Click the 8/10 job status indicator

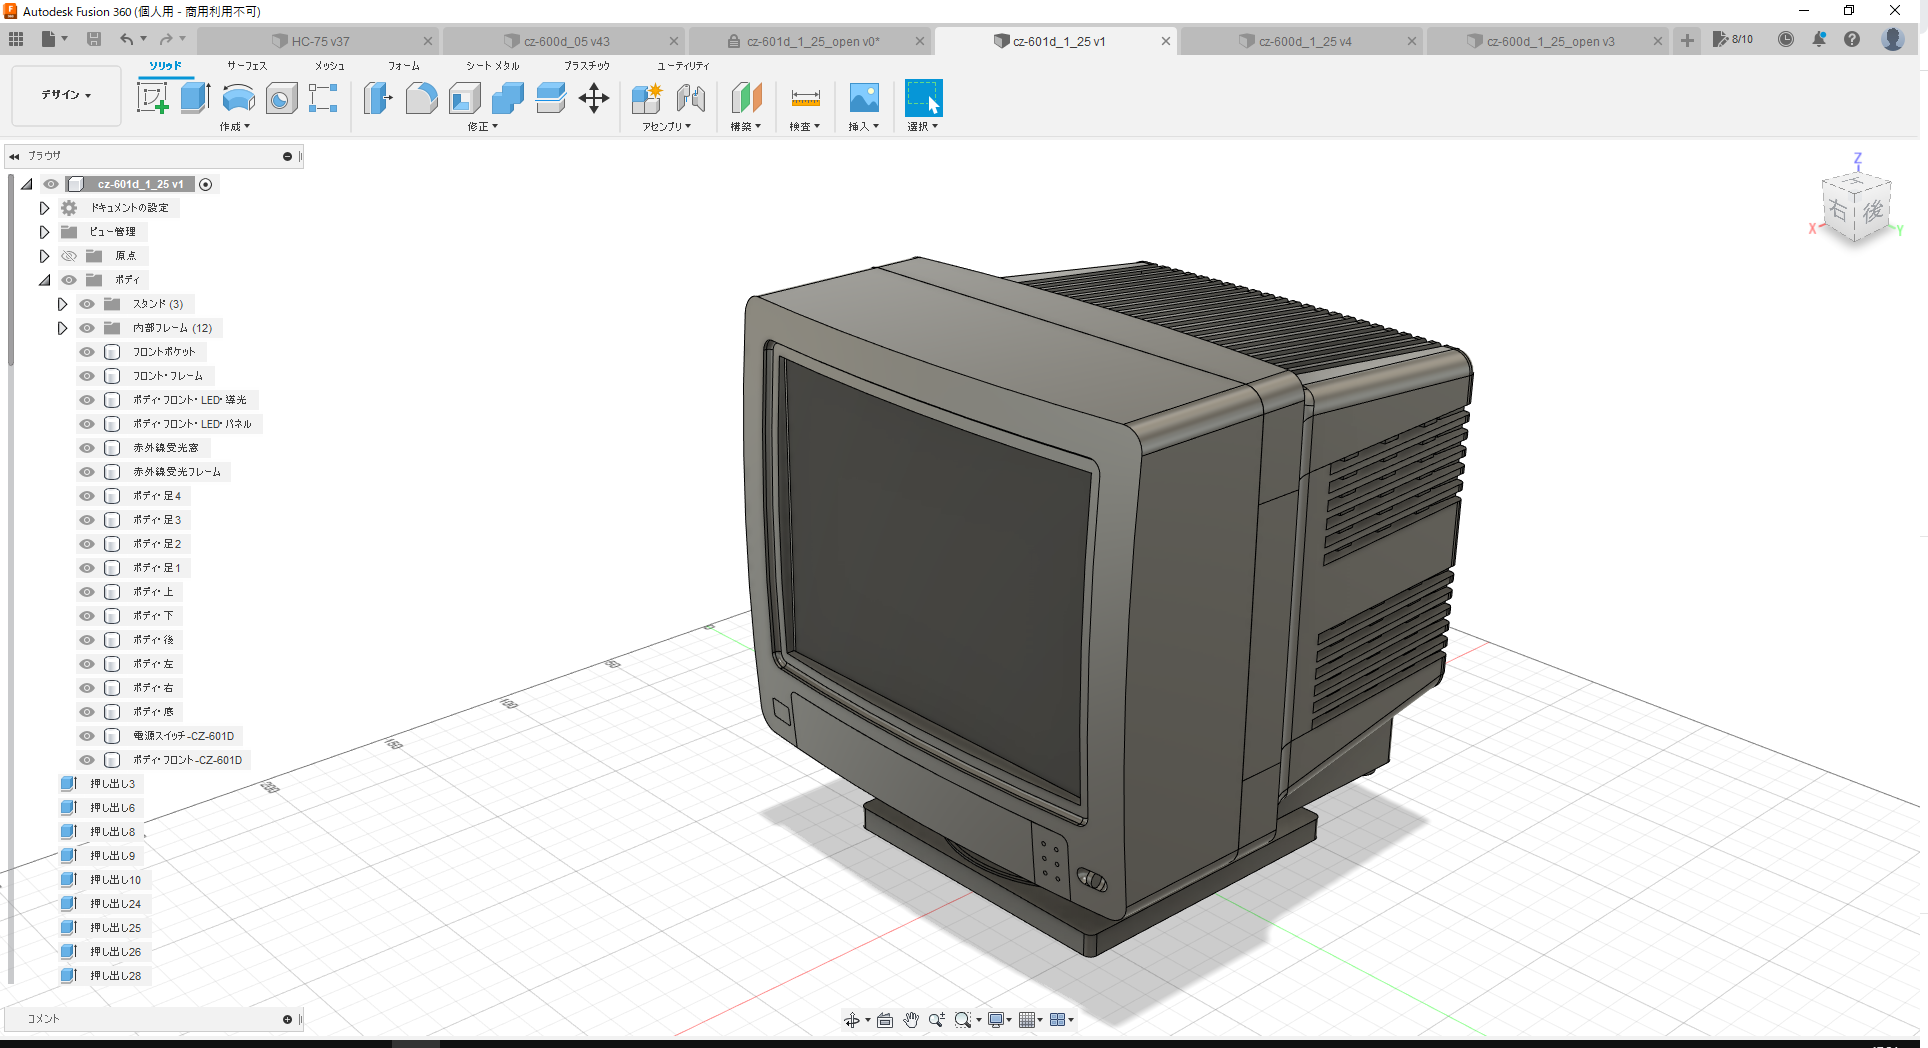click(x=1735, y=40)
